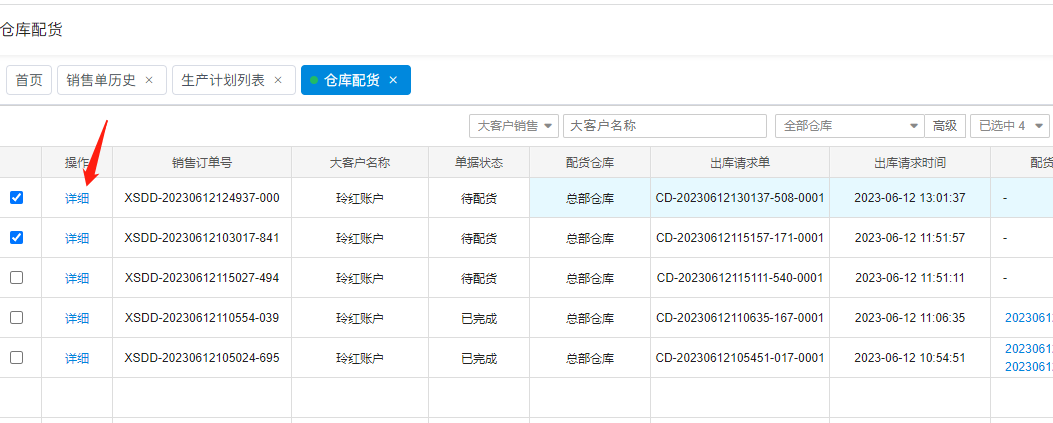Open 详细 for order XSDD-20230612103017-841
The image size is (1053, 423).
pyautogui.click(x=77, y=238)
